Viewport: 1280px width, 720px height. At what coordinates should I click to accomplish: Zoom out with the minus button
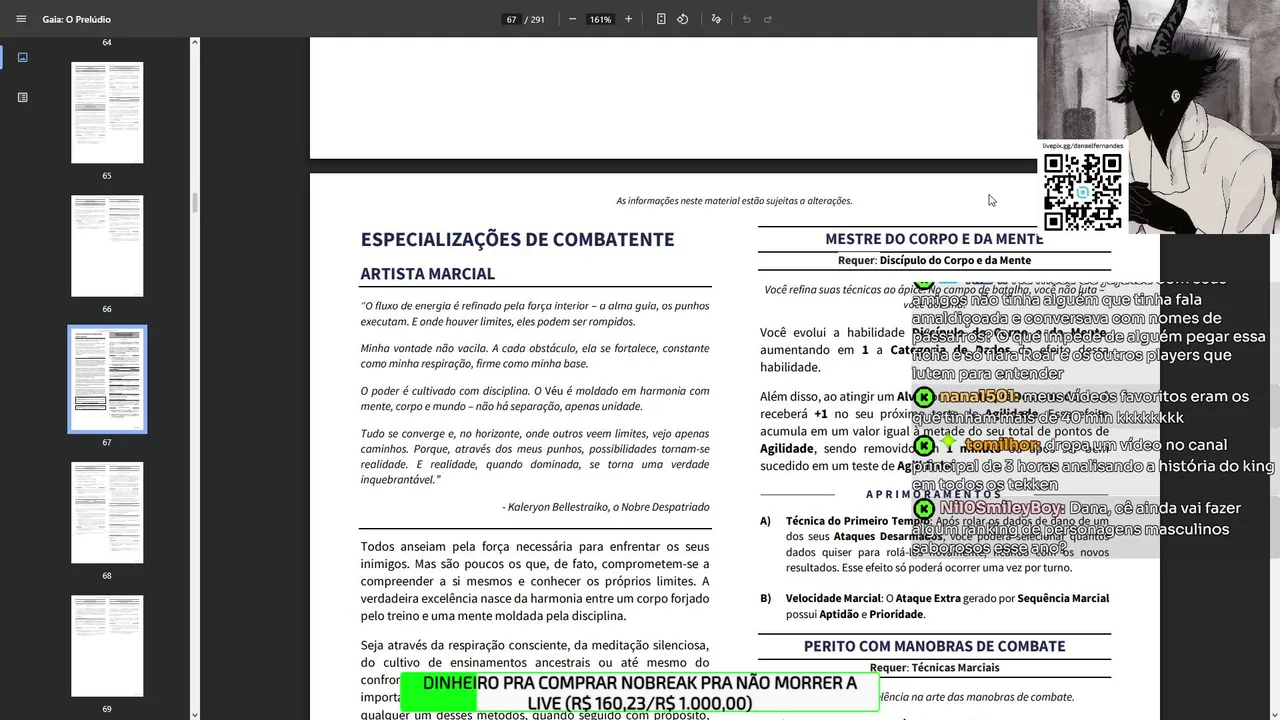pos(572,19)
